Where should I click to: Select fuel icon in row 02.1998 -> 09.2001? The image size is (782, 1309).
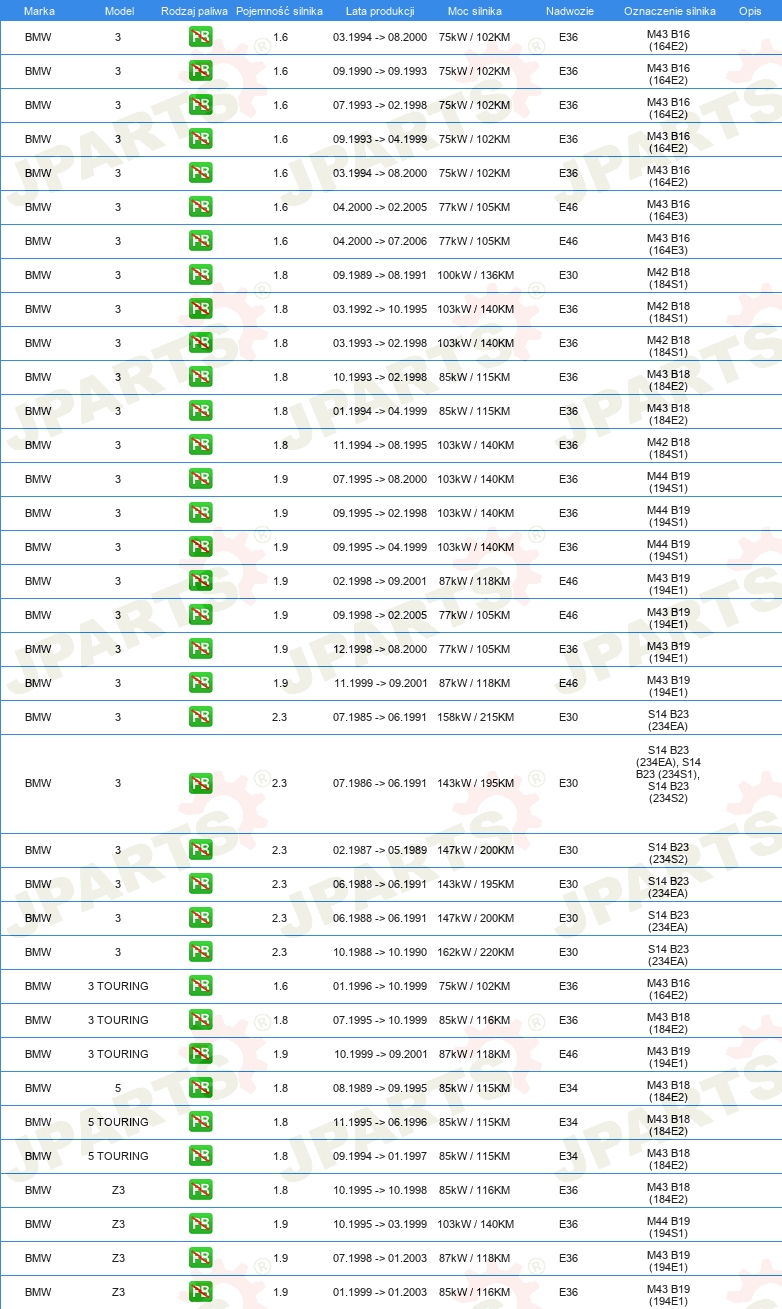pos(200,581)
